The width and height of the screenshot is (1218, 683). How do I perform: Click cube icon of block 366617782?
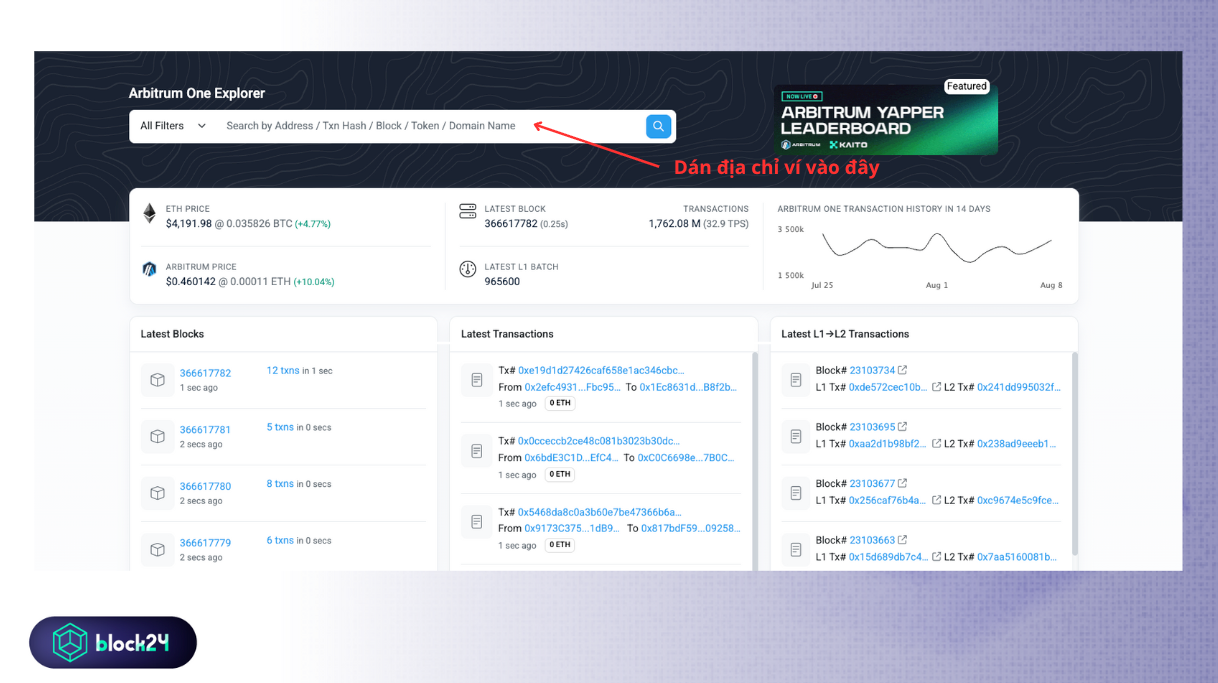[157, 380]
